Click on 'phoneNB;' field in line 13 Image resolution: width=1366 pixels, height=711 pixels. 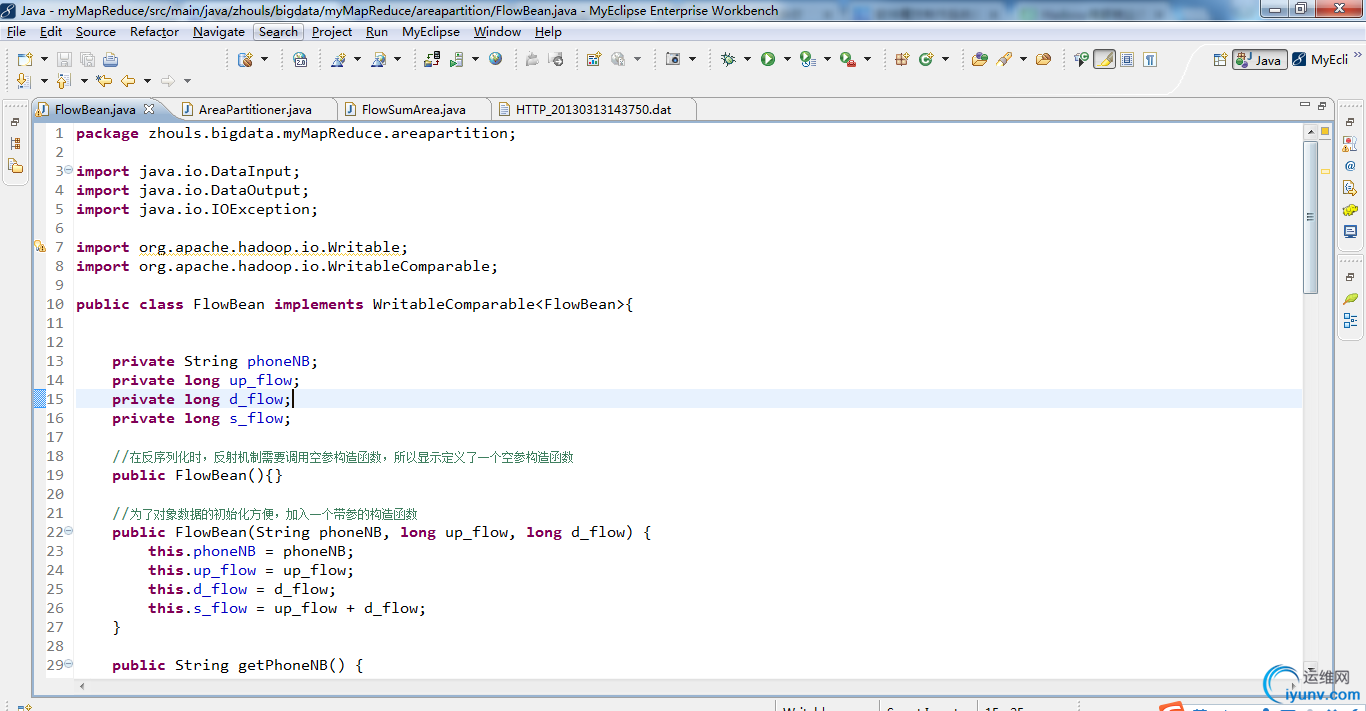[283, 361]
